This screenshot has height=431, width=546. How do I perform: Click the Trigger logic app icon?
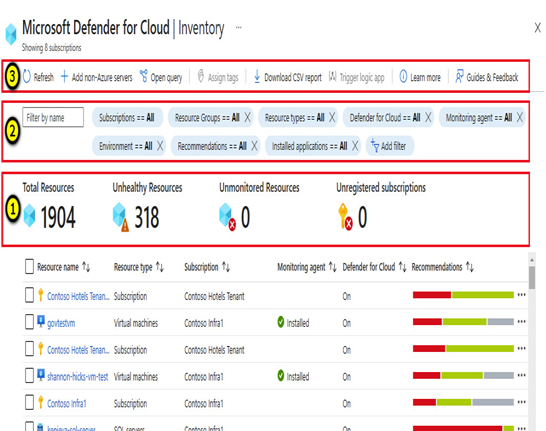(x=333, y=76)
